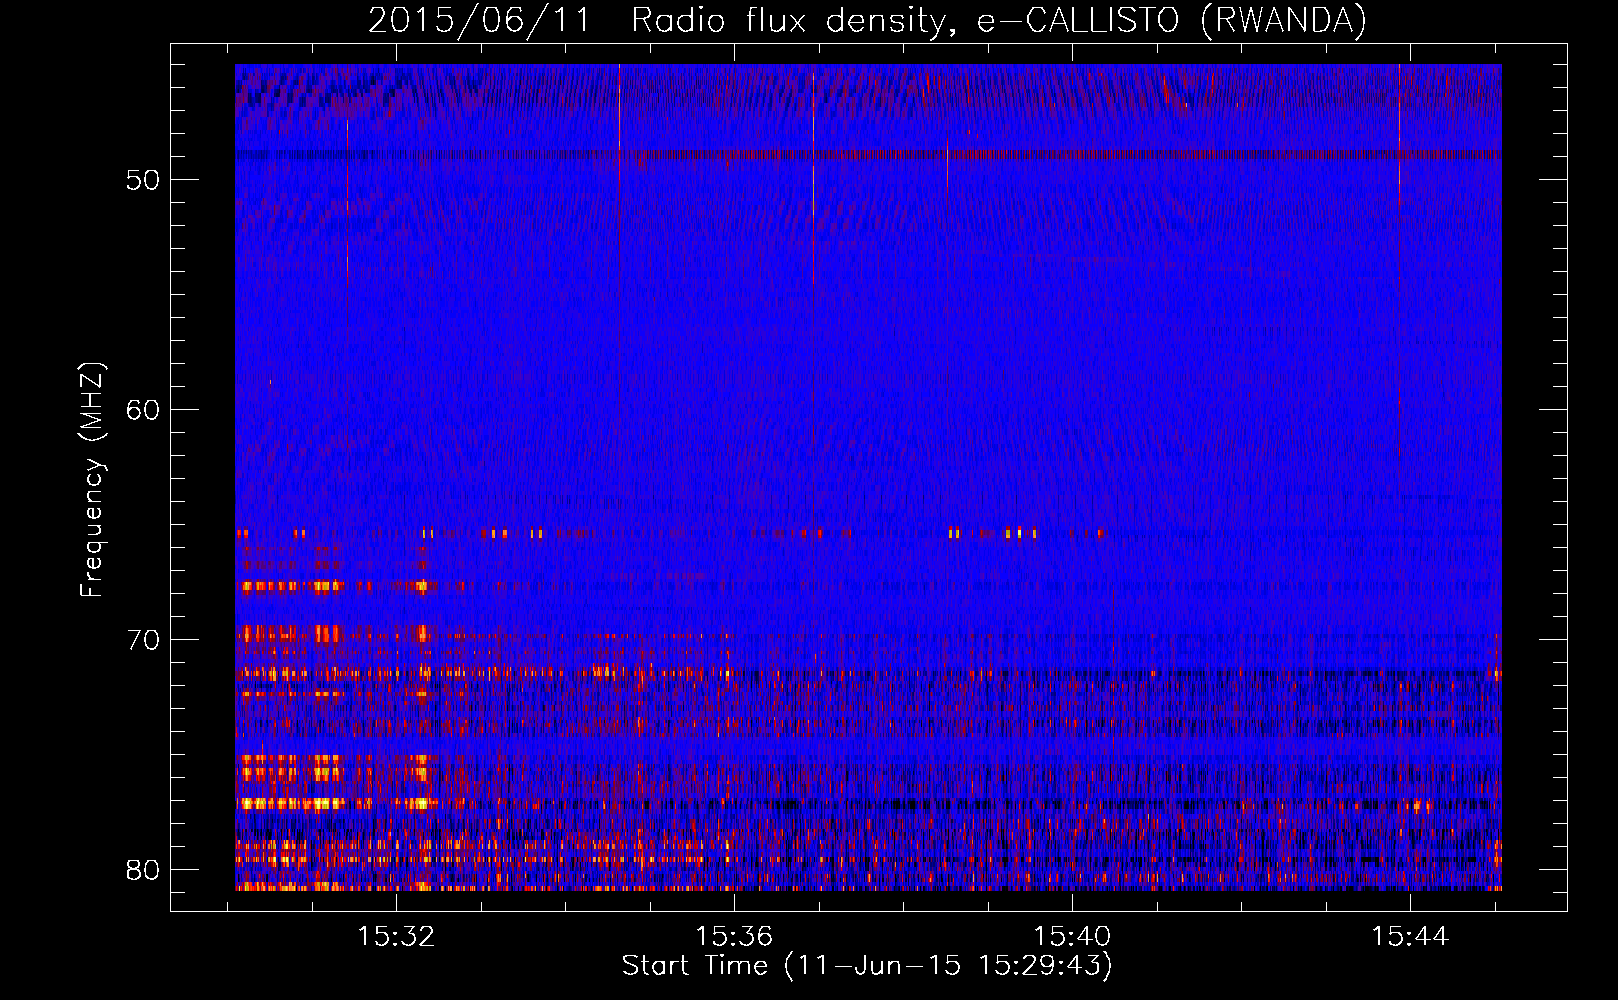Click the time tick label '15:36'

point(735,937)
